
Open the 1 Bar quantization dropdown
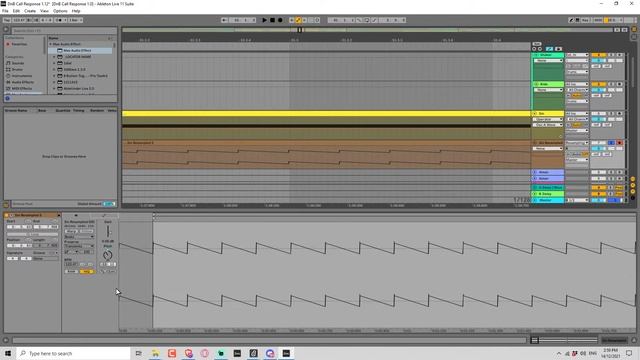76,20
